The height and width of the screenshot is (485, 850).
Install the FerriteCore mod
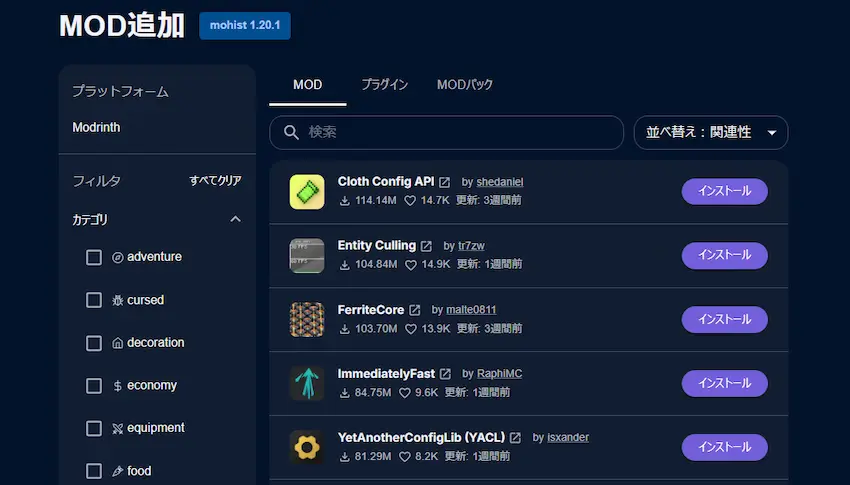point(724,320)
